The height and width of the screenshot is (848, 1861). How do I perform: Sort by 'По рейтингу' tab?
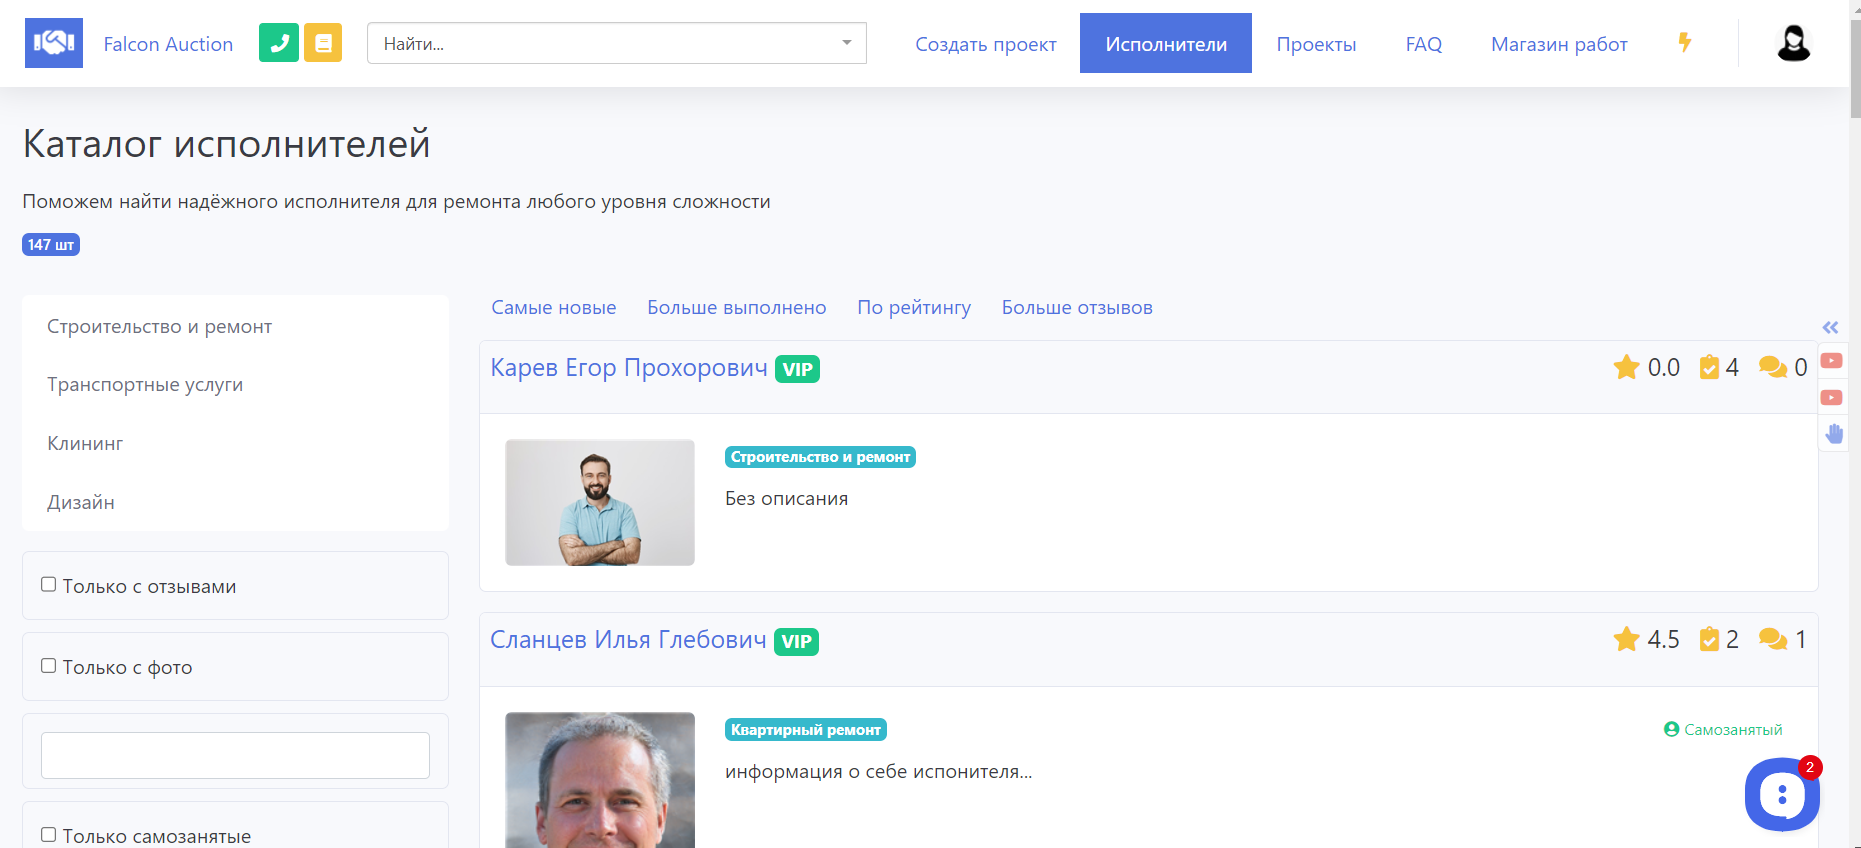pyautogui.click(x=914, y=308)
